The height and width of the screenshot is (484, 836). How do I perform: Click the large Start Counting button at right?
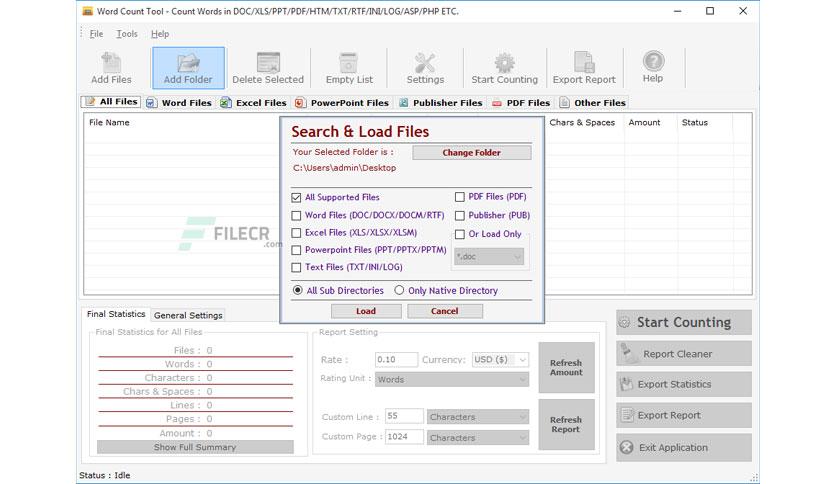(684, 322)
